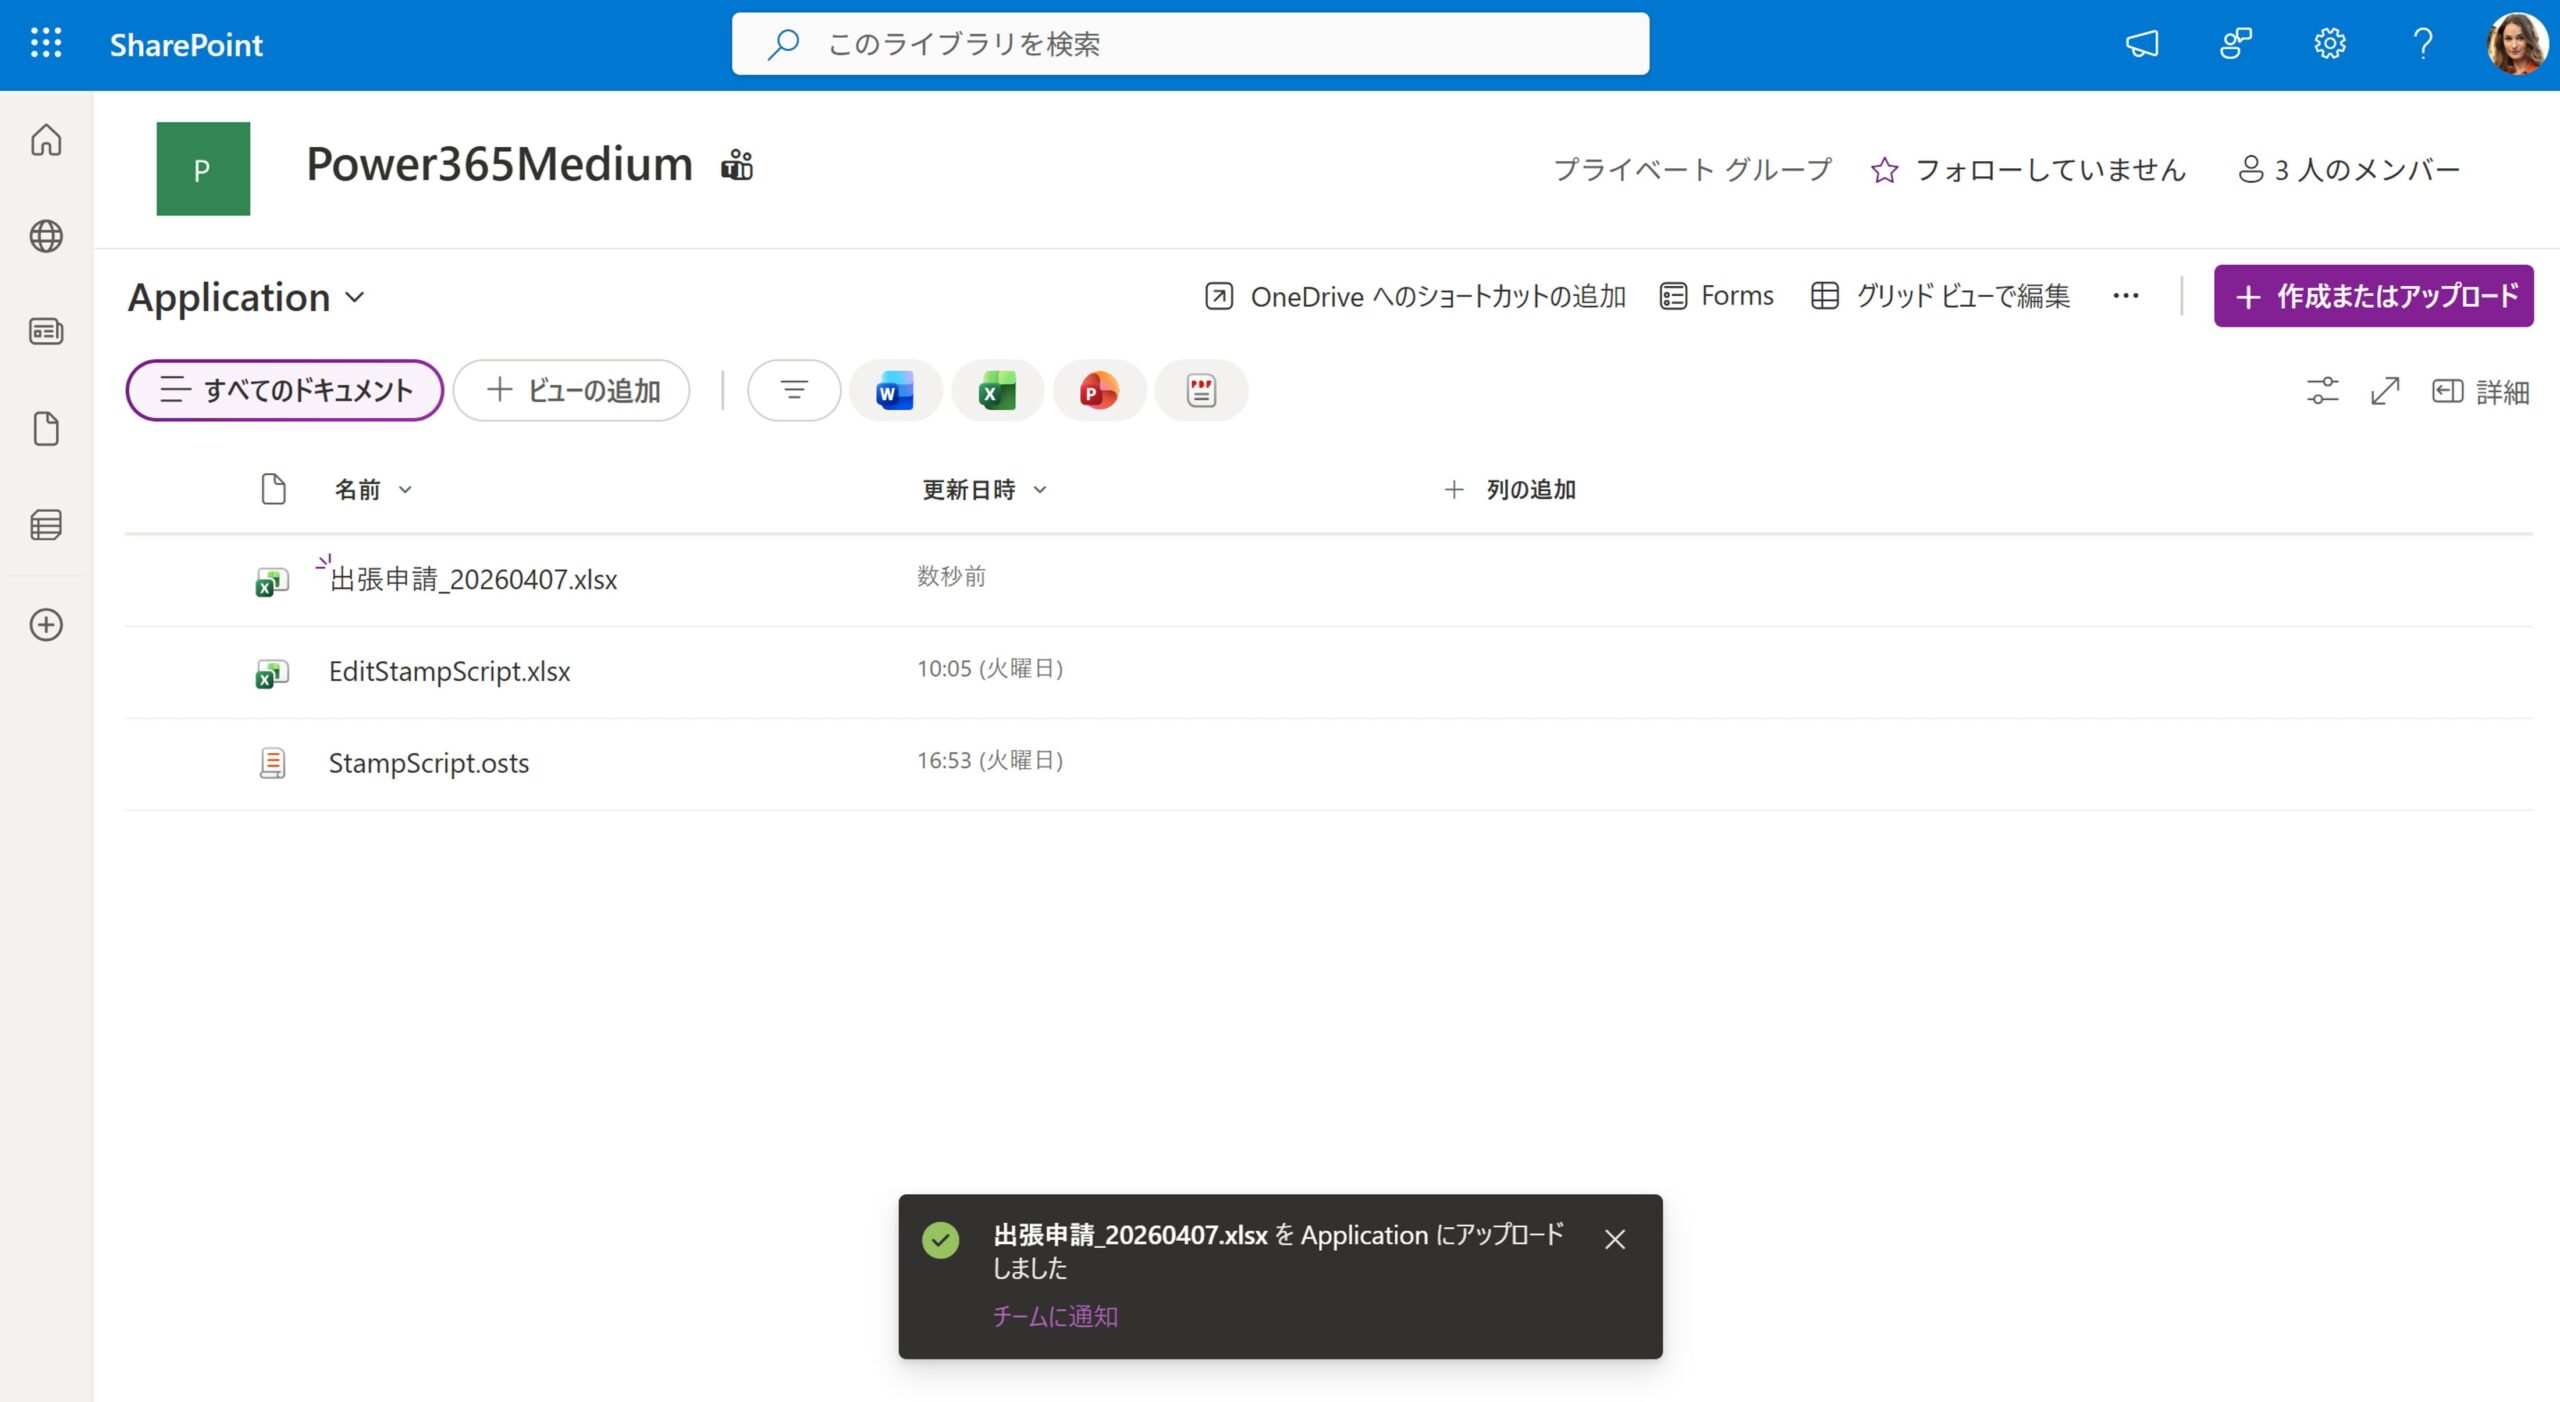Select the Excel documents filter icon

(x=997, y=390)
